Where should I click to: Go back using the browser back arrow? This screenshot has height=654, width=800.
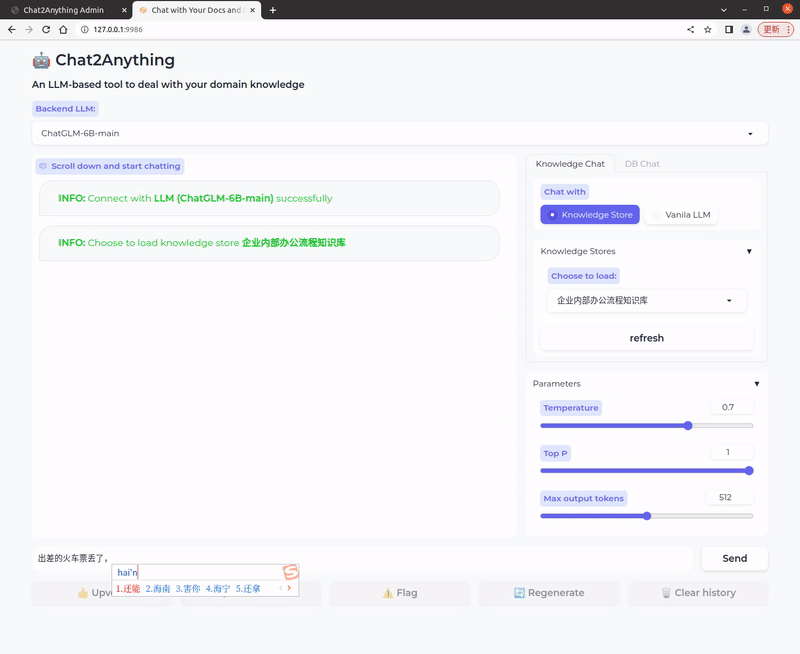click(x=12, y=30)
